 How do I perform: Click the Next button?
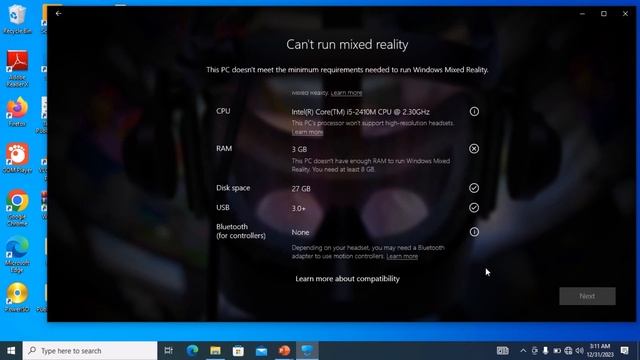[x=587, y=296]
